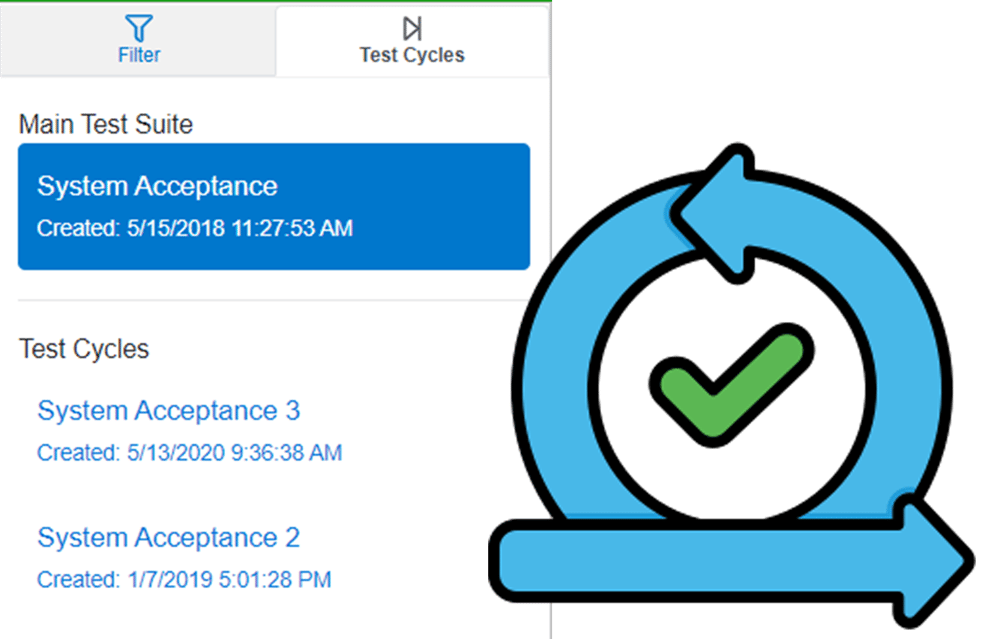Expand the Test Cycles list
The width and height of the screenshot is (1000, 639).
pyautogui.click(x=84, y=349)
